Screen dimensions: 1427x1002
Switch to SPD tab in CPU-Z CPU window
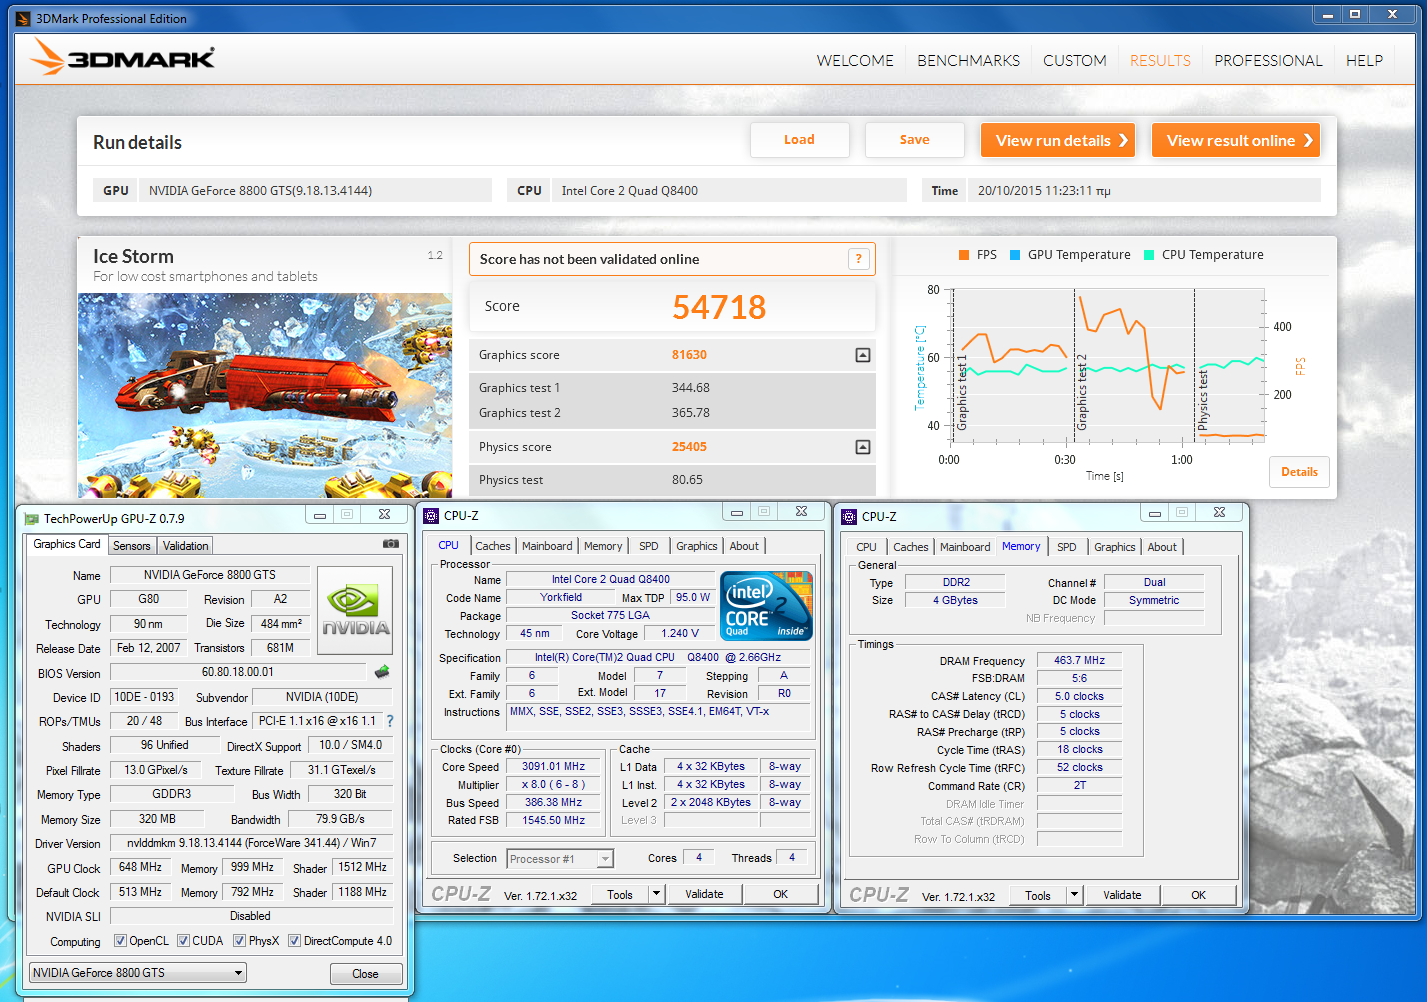point(649,546)
